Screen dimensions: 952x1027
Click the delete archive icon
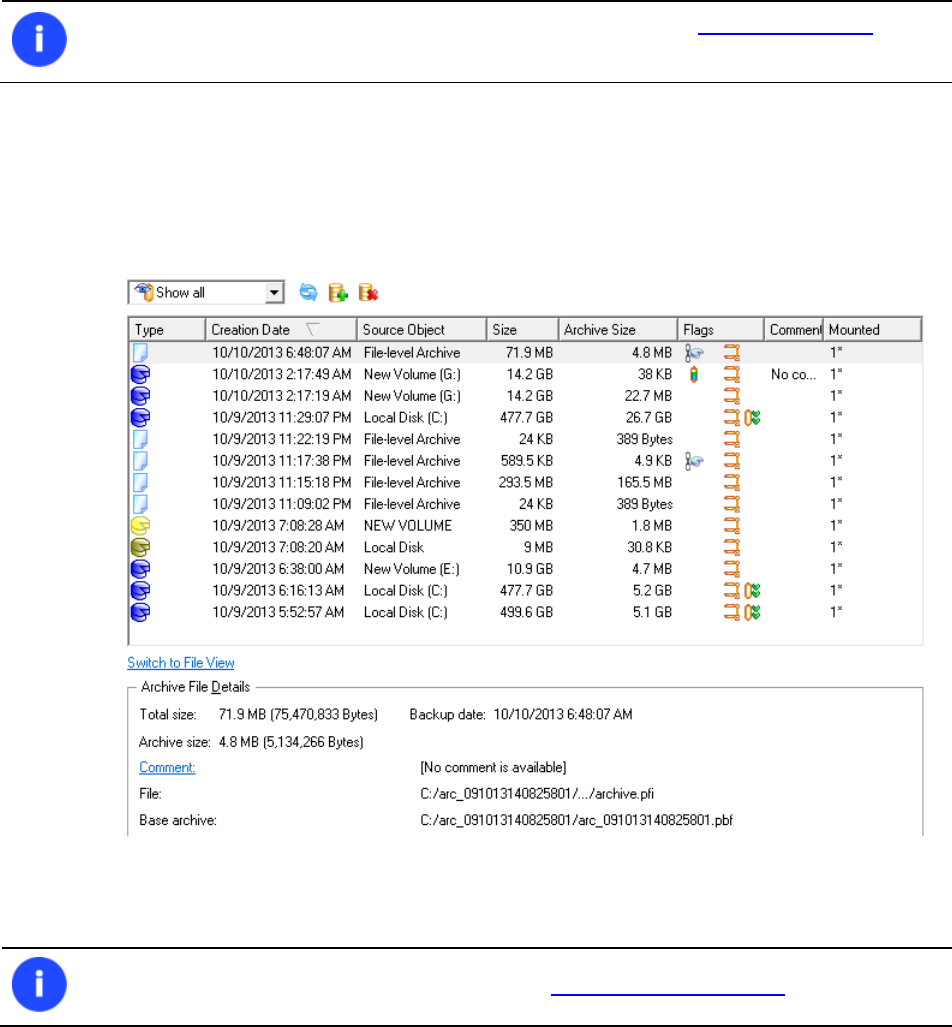pos(368,292)
